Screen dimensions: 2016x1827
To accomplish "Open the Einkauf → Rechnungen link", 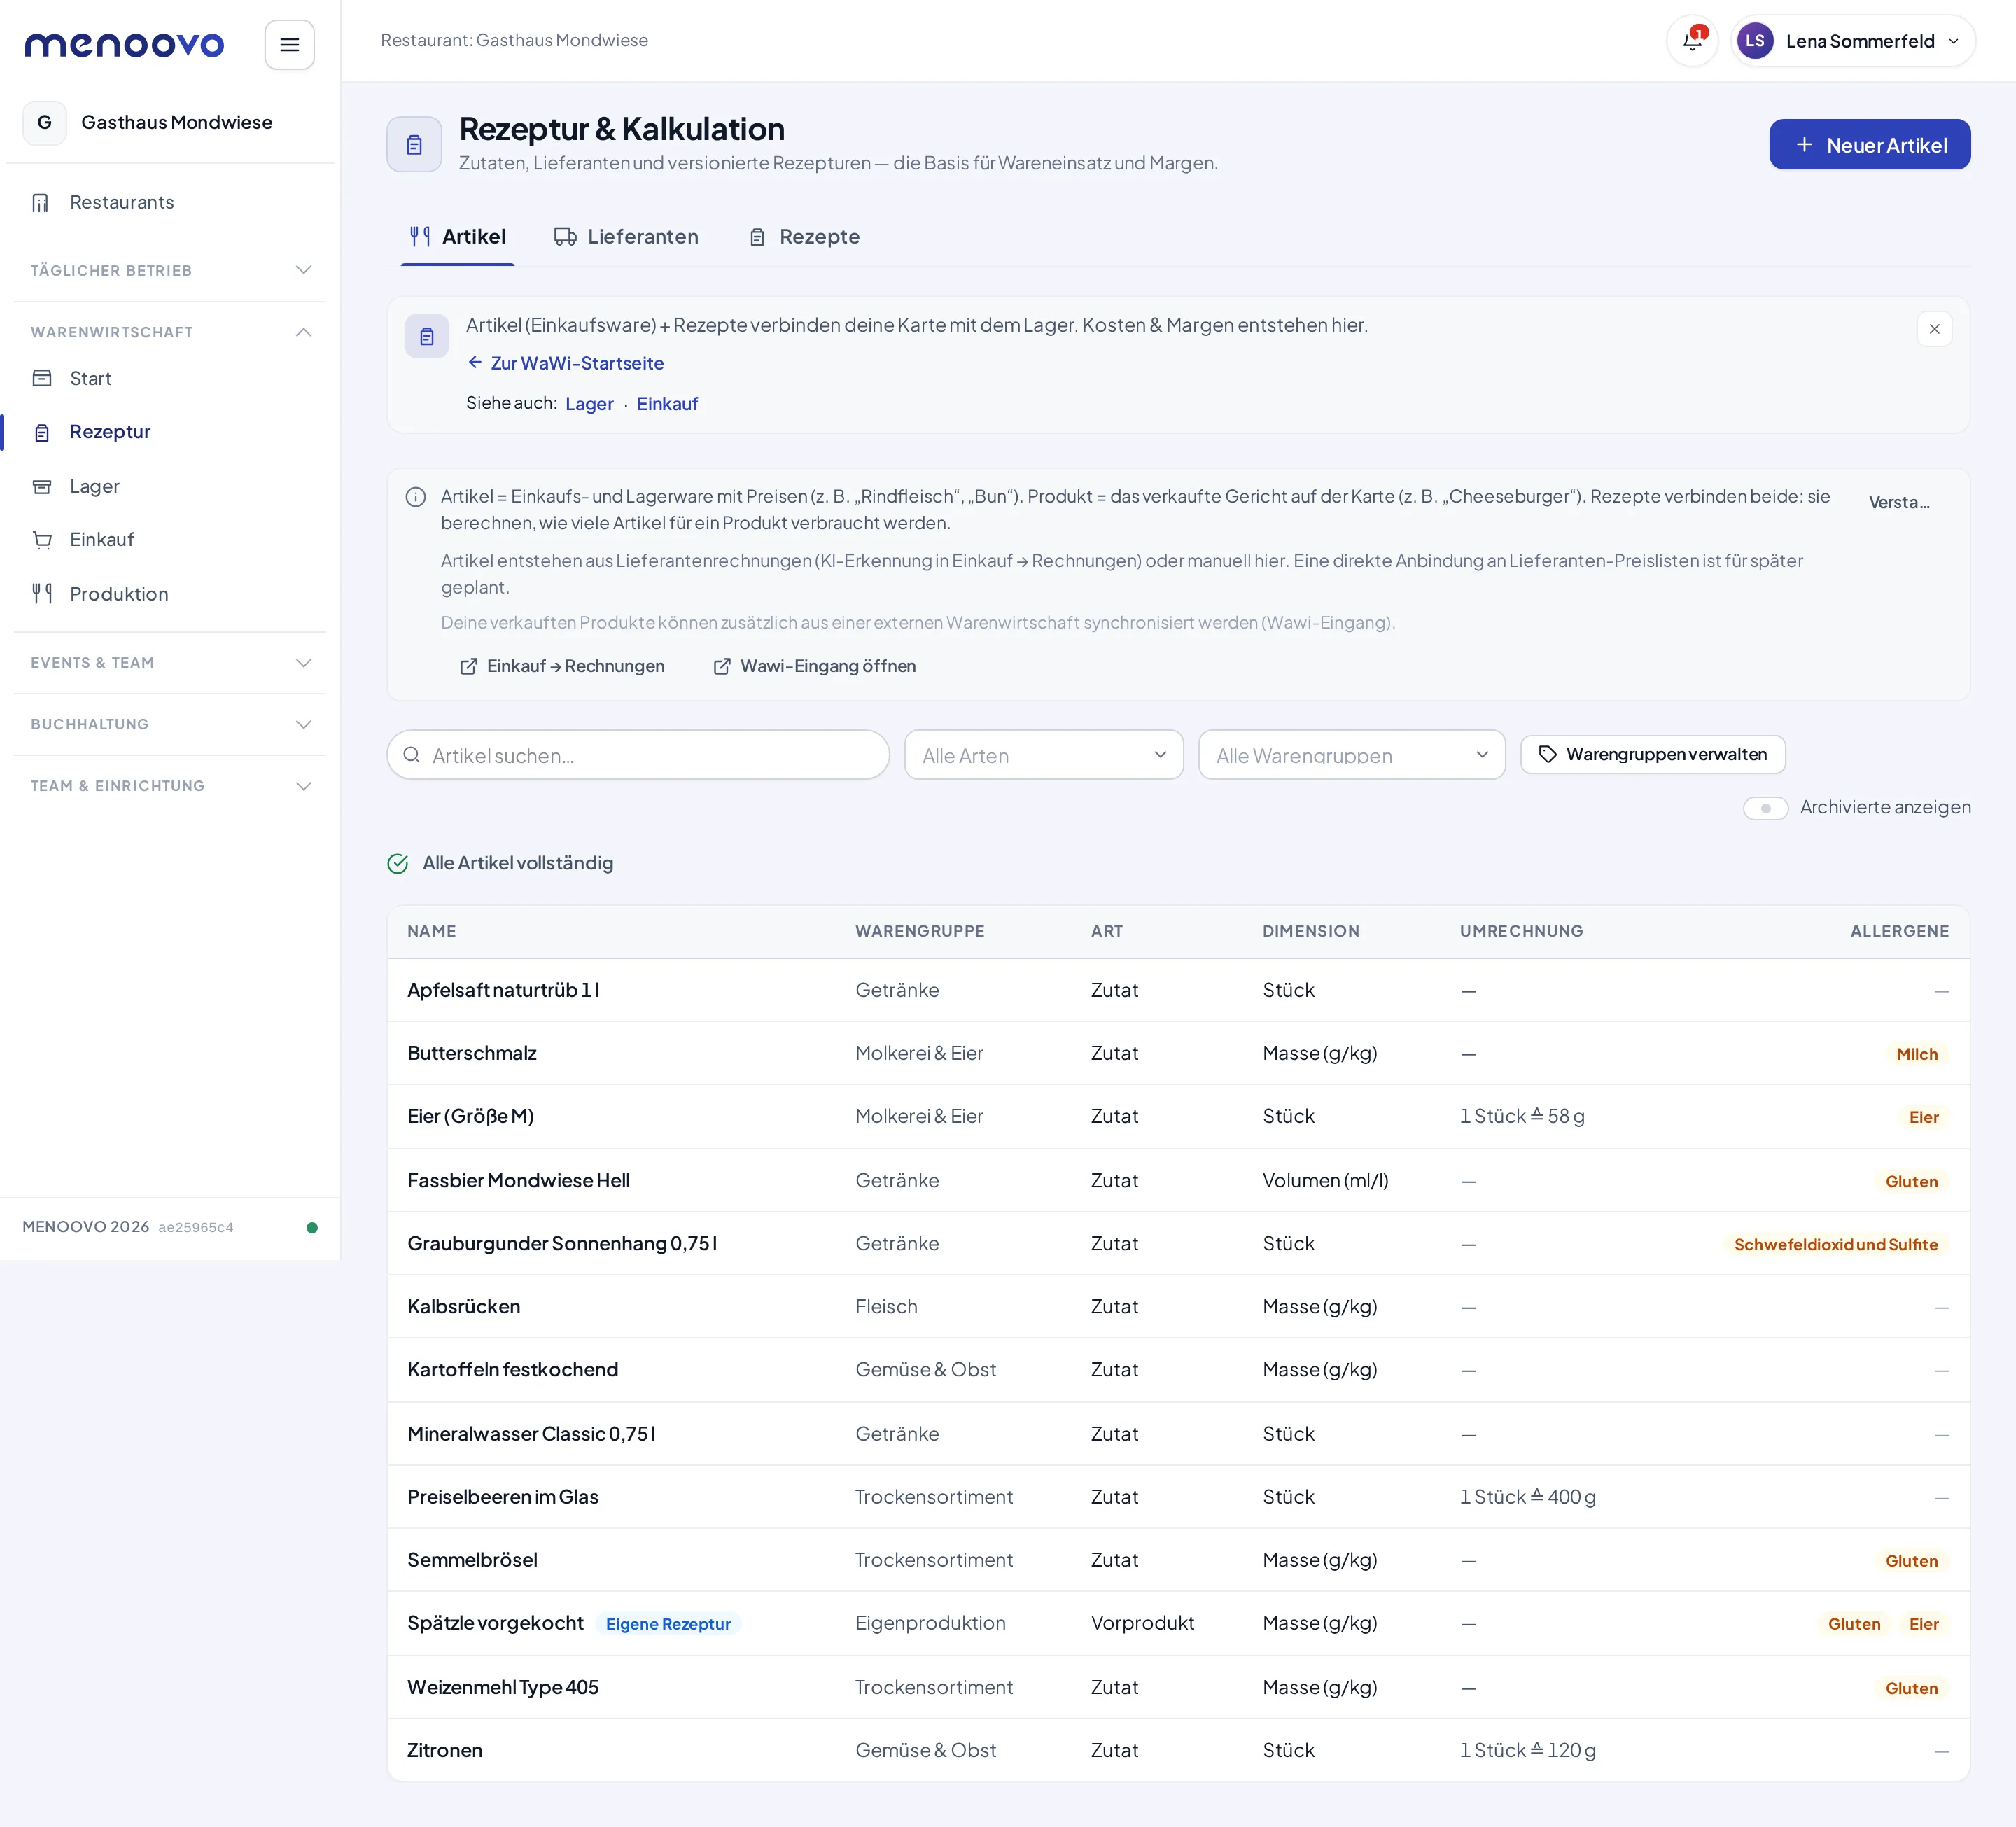I will coord(563,666).
